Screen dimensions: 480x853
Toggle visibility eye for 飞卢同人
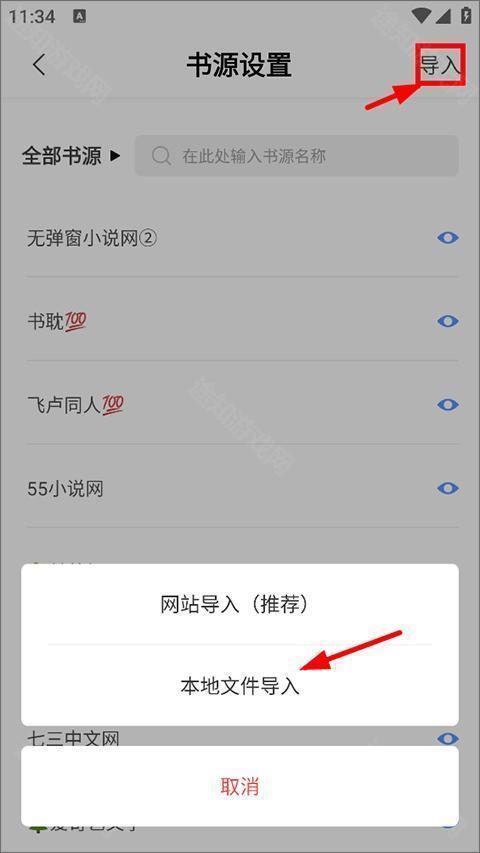[448, 405]
